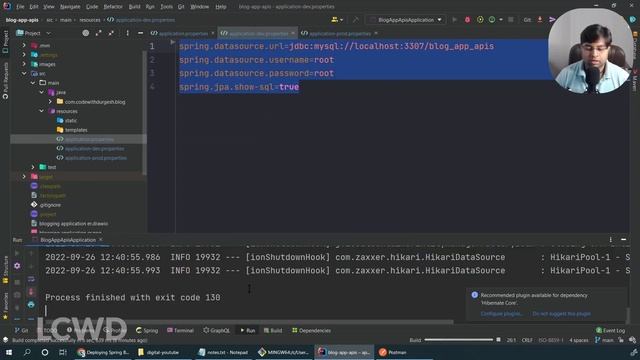Viewport: 640px width, 360px height.
Task: Open the Pull Requests side tab
Action: coord(5,80)
